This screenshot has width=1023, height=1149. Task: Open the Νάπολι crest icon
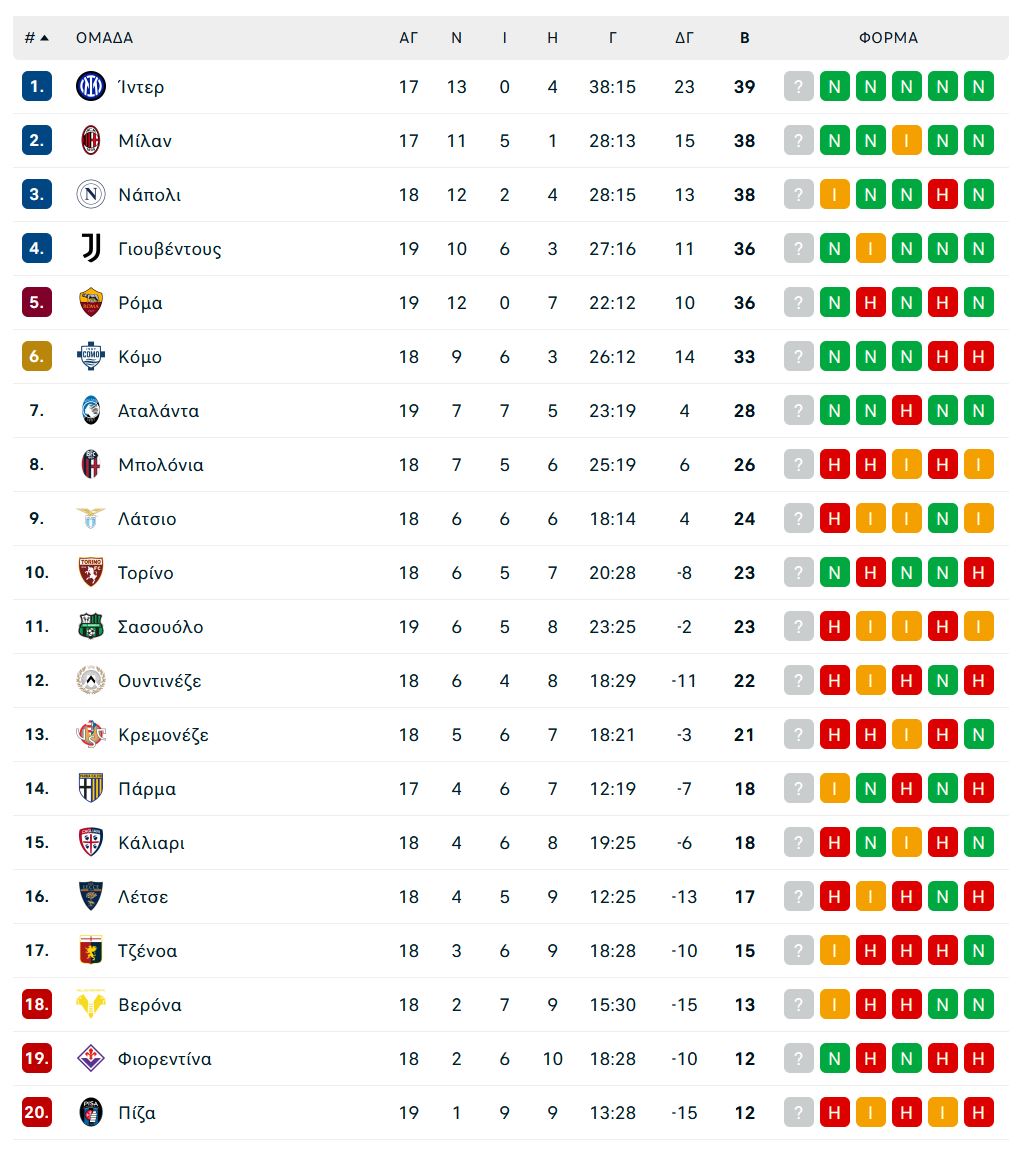91,194
